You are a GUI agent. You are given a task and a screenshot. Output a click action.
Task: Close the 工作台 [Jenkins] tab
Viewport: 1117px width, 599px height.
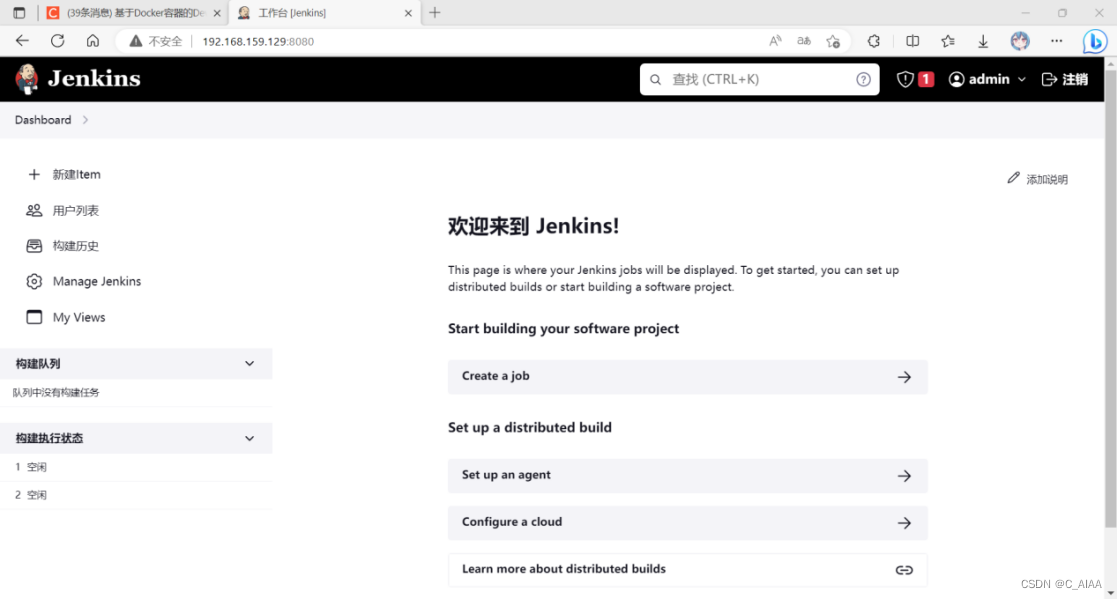tap(408, 13)
